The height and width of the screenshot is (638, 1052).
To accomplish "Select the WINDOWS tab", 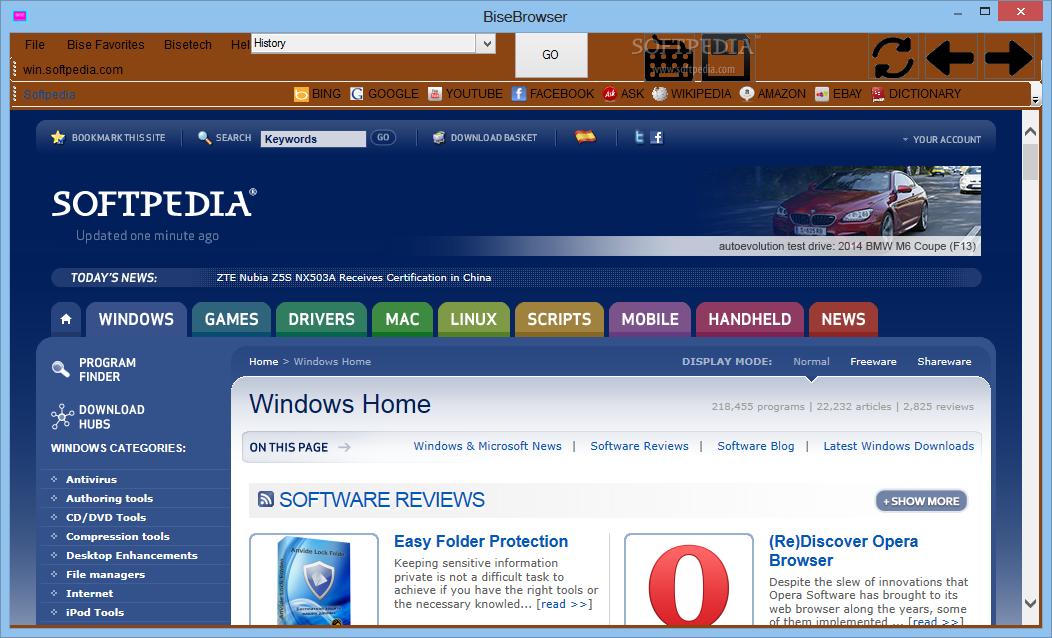I will tap(136, 319).
